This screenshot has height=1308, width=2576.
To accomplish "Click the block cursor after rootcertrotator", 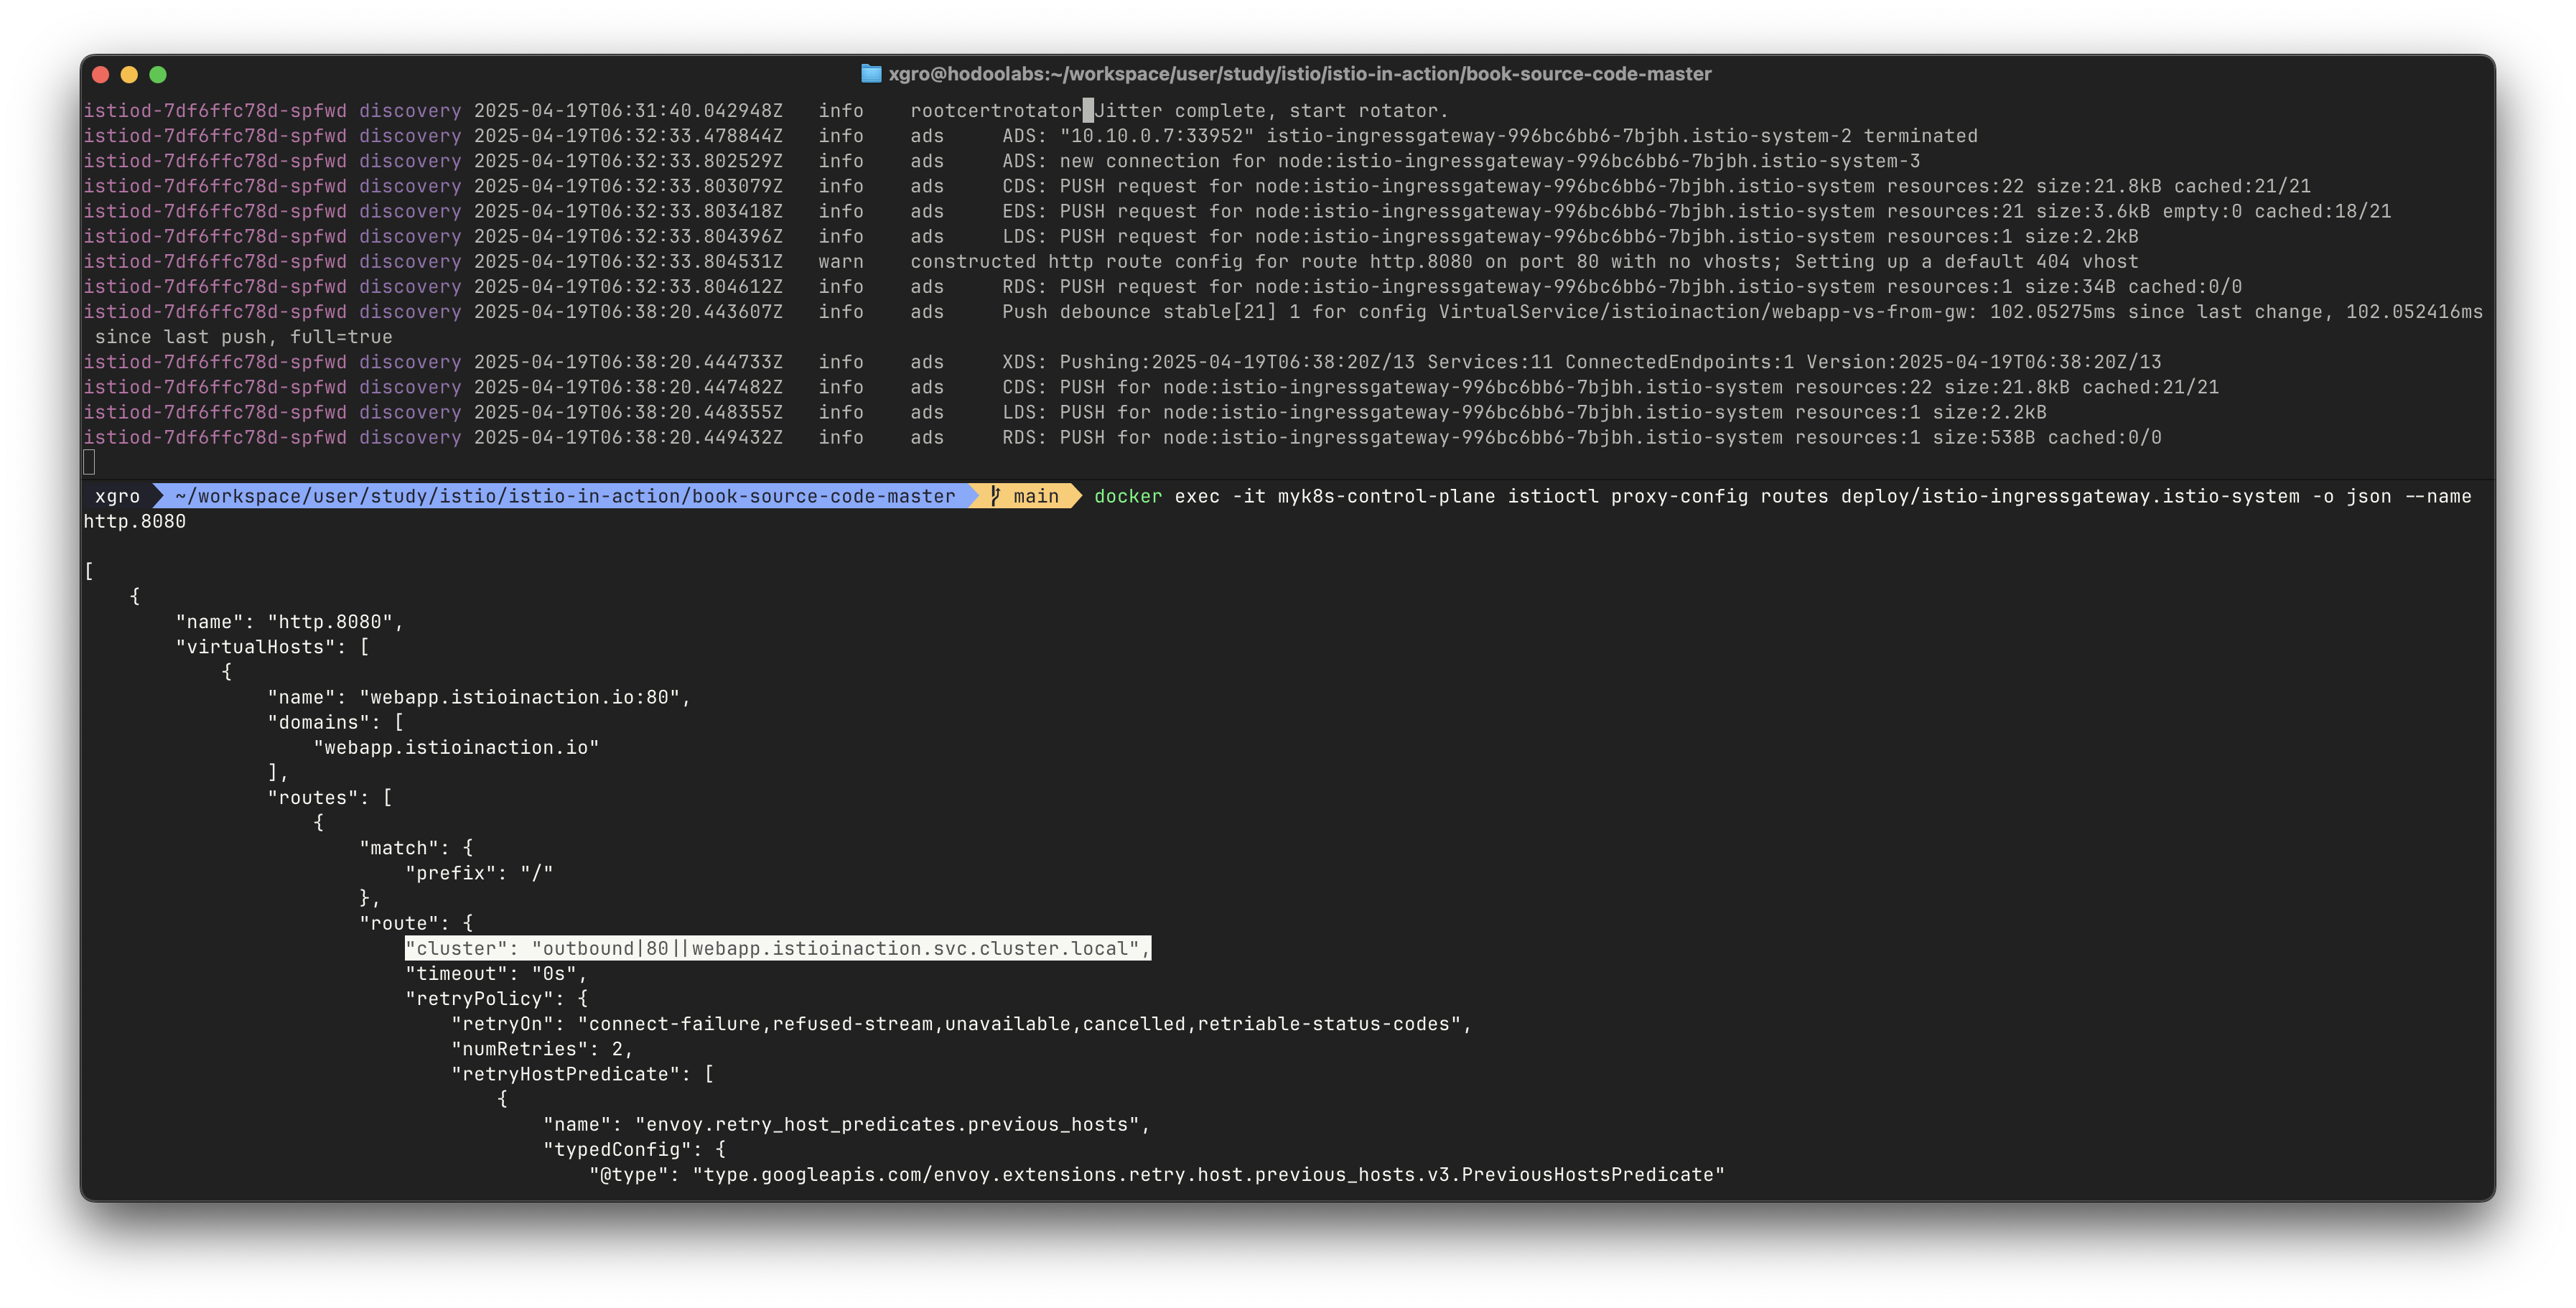I will point(1089,110).
